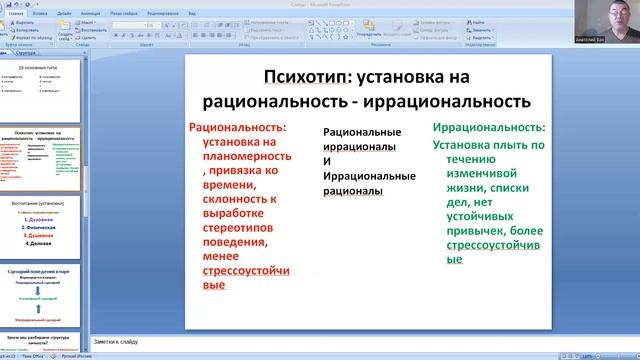This screenshot has width=640, height=360.
Task: Click the Normal view icon in status bar
Action: (x=564, y=356)
